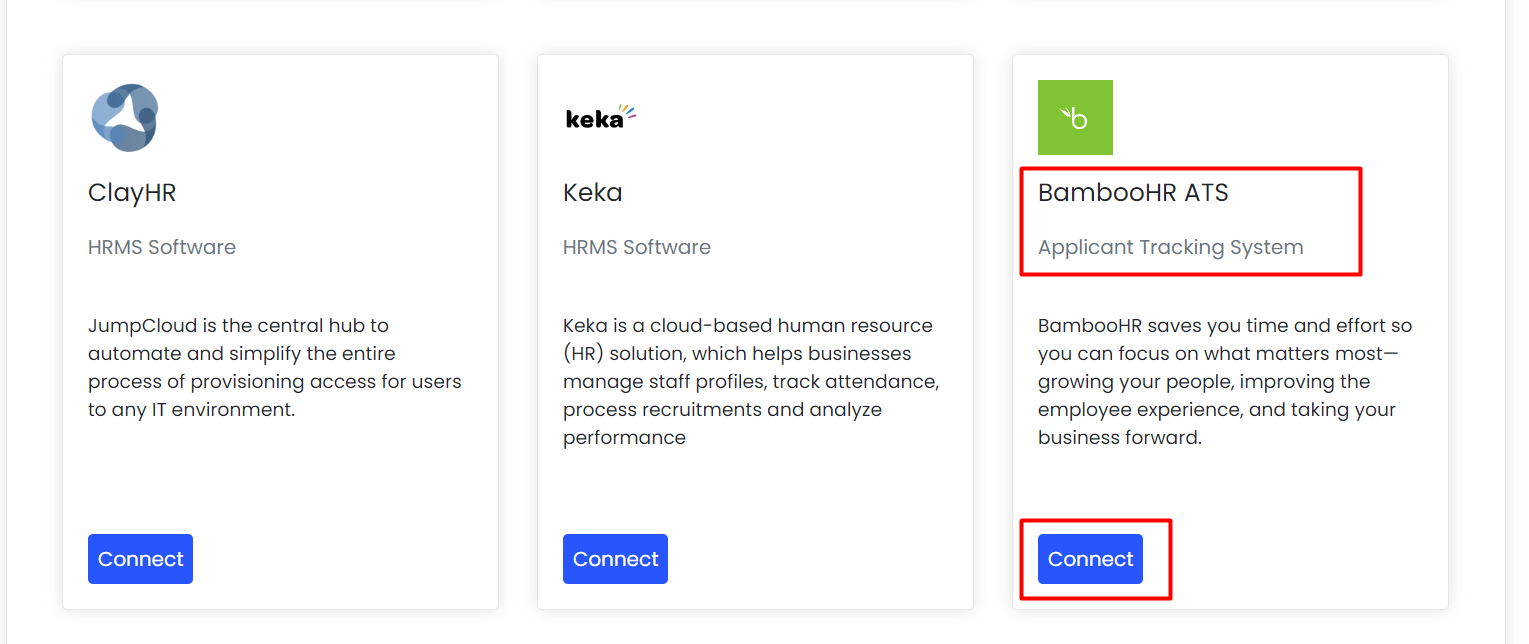The width and height of the screenshot is (1529, 644).
Task: Click the Keka cloud-based HR description
Action: pyautogui.click(x=751, y=381)
